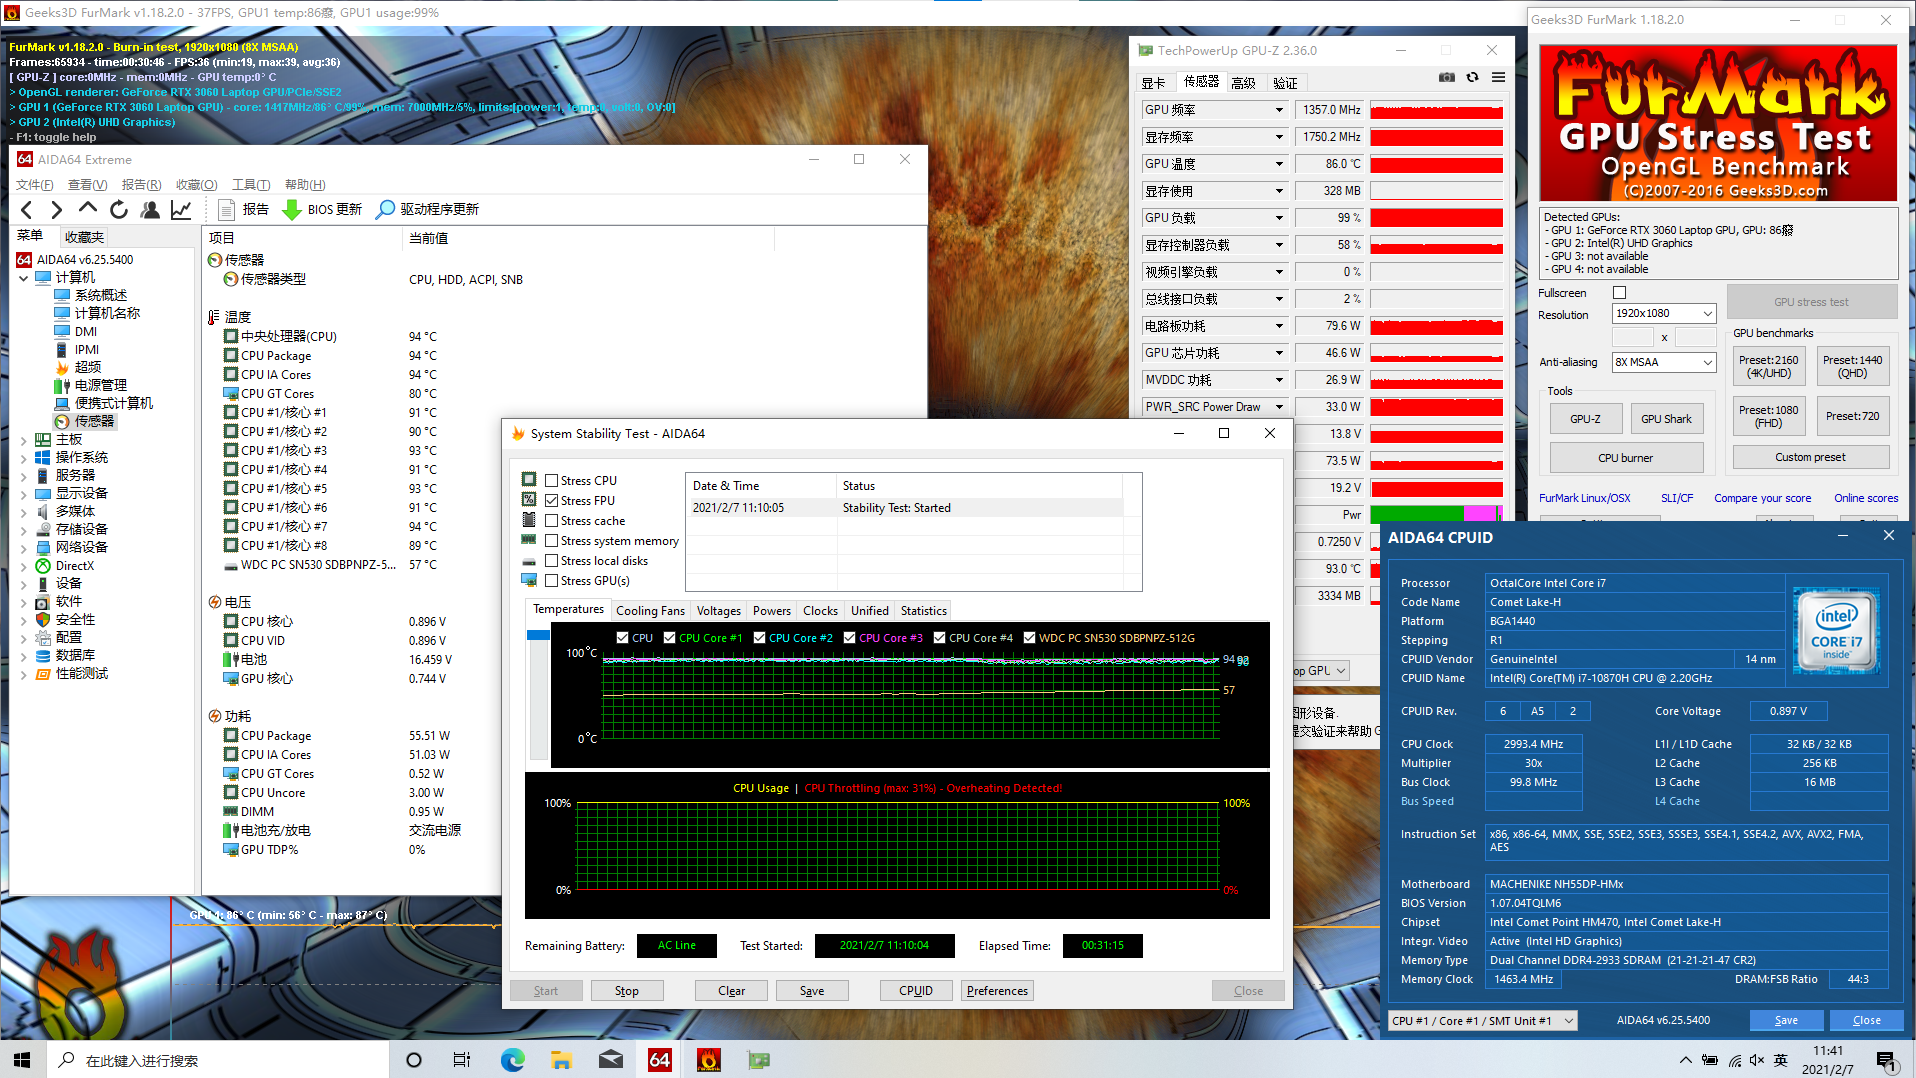
Task: Open AIDA64 文件(F) menu
Action: tap(35, 185)
